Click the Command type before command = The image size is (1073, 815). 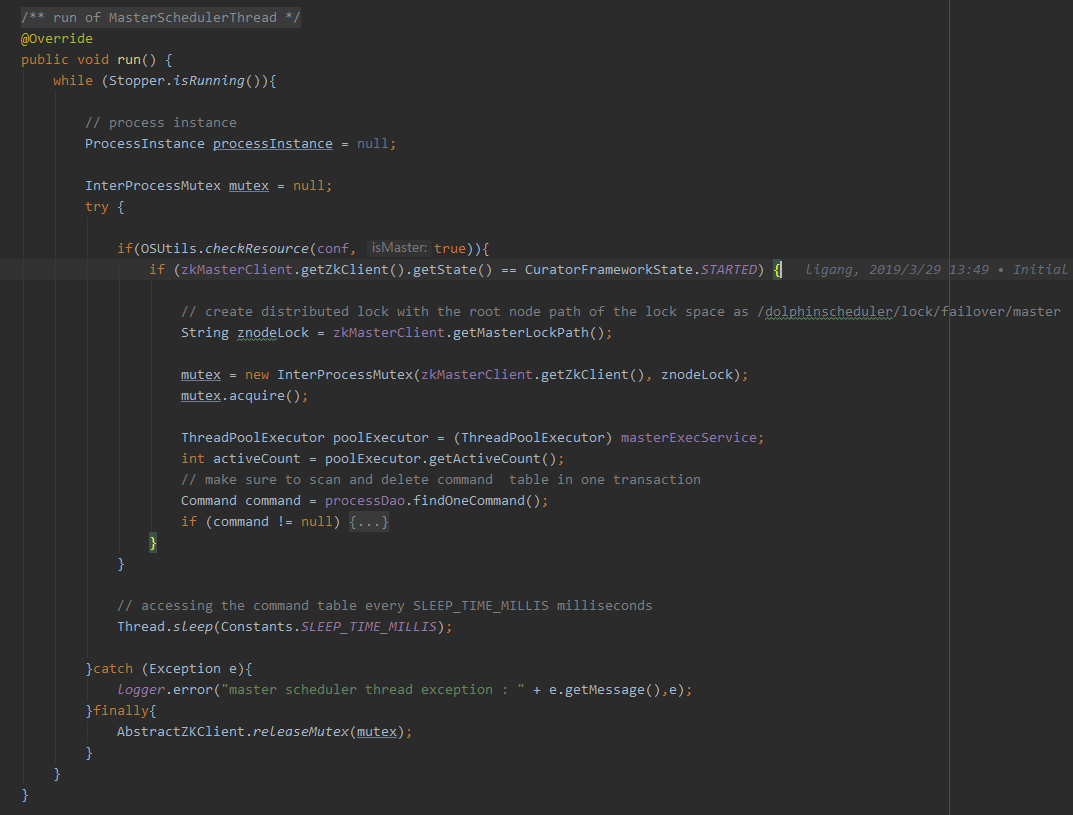point(209,500)
